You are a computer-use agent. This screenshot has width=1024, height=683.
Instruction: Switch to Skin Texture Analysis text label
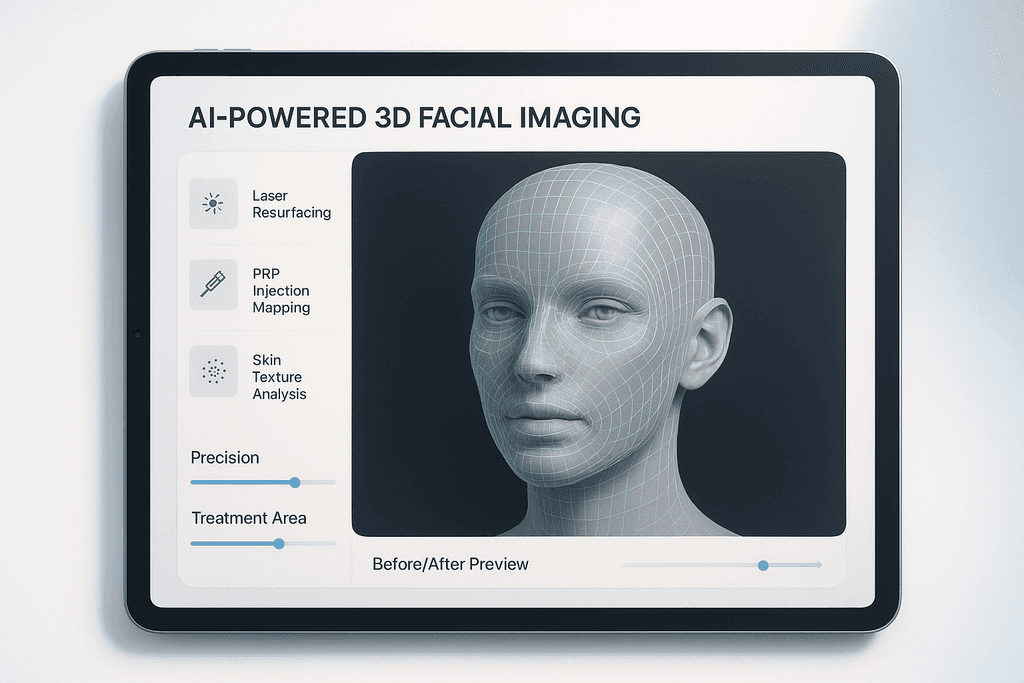[x=279, y=377]
